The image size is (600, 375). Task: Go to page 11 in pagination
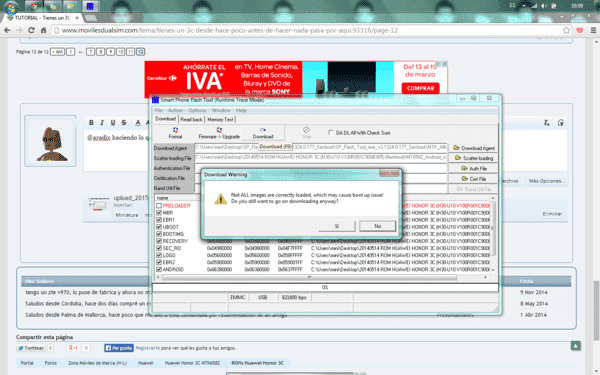click(x=130, y=52)
